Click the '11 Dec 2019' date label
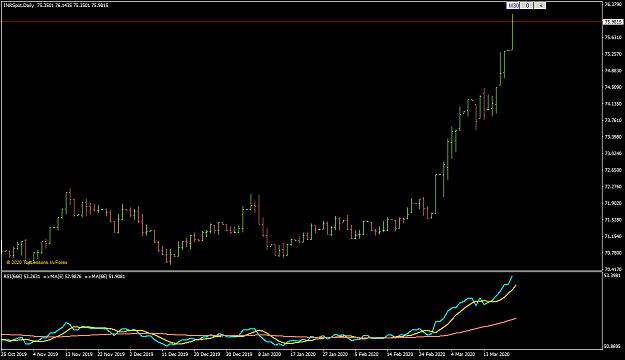625x360 pixels. click(175, 354)
